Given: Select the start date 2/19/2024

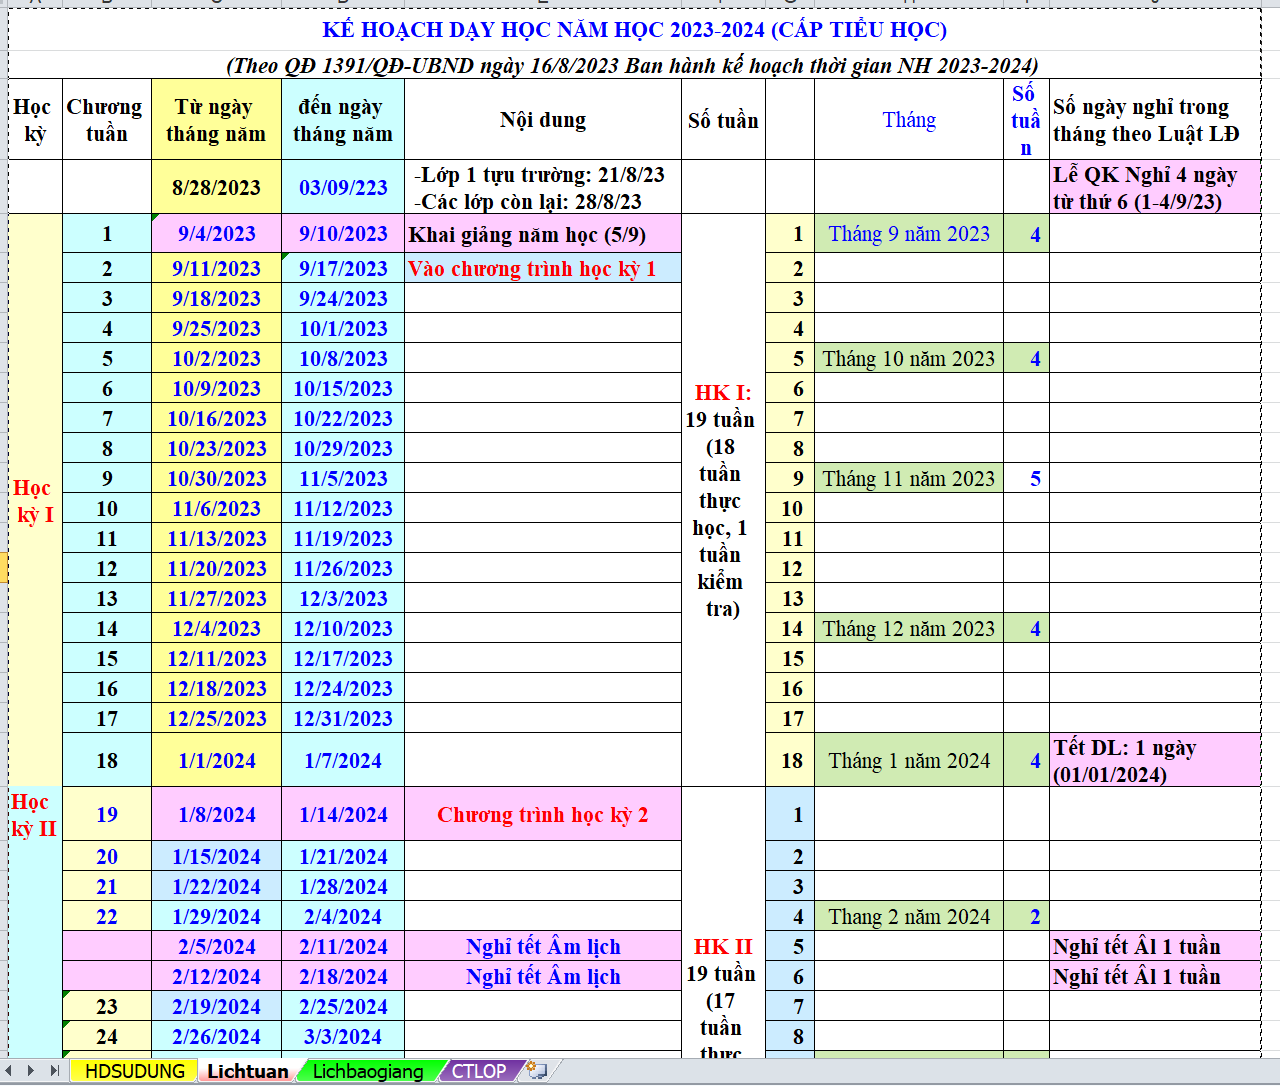Looking at the screenshot, I should pyautogui.click(x=216, y=1006).
